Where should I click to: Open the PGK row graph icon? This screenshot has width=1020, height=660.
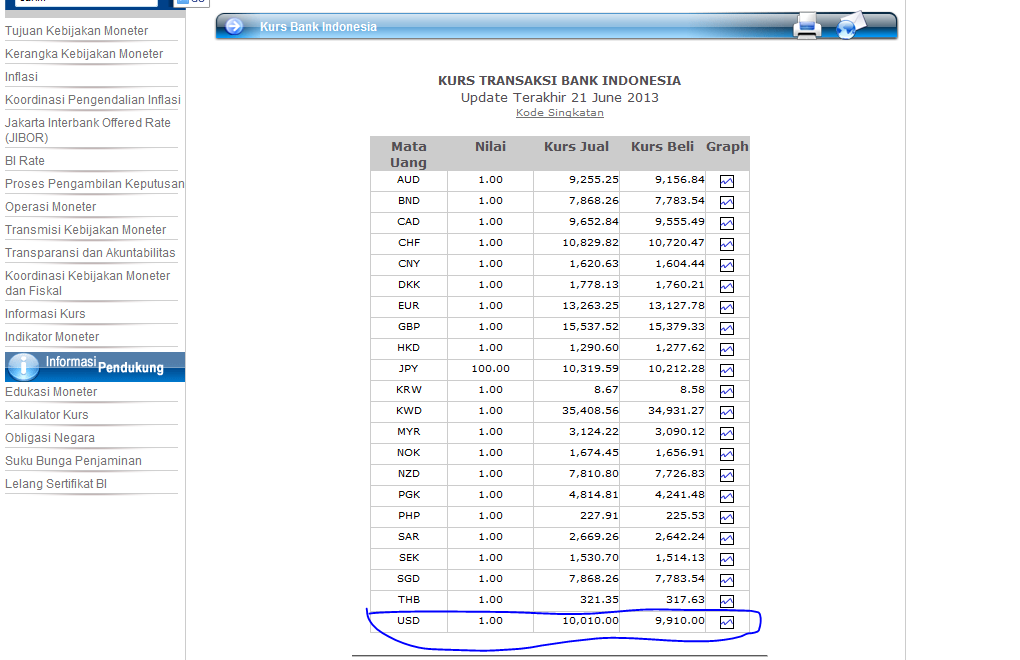727,496
